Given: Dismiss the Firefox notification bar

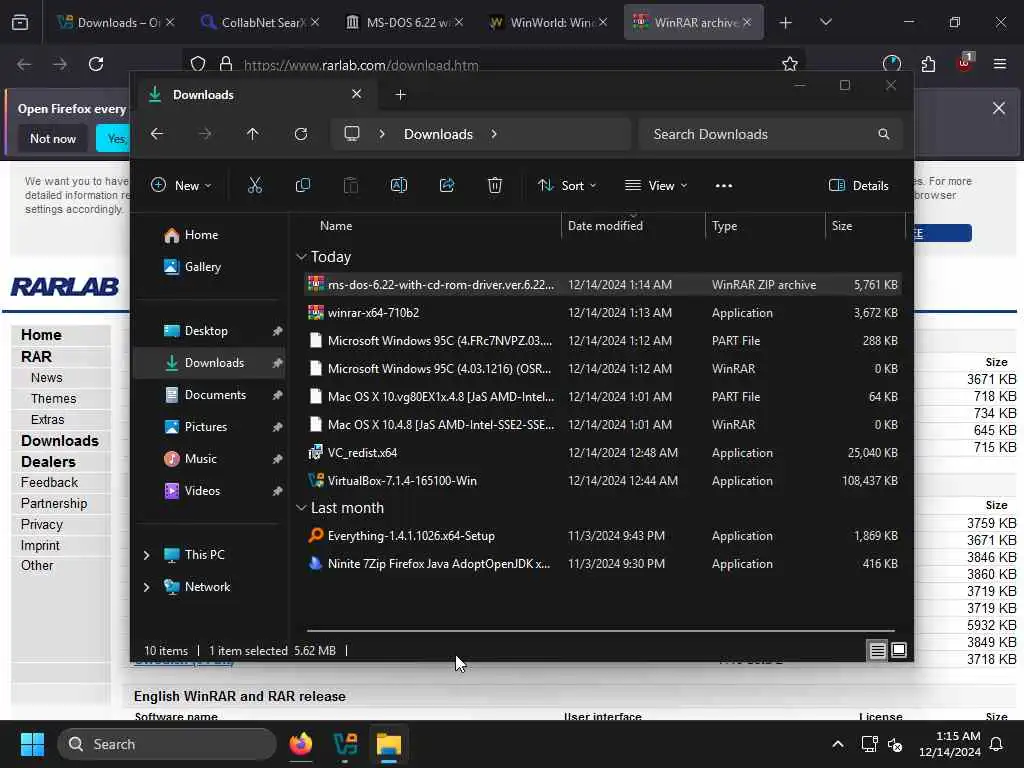Looking at the screenshot, I should 999,108.
